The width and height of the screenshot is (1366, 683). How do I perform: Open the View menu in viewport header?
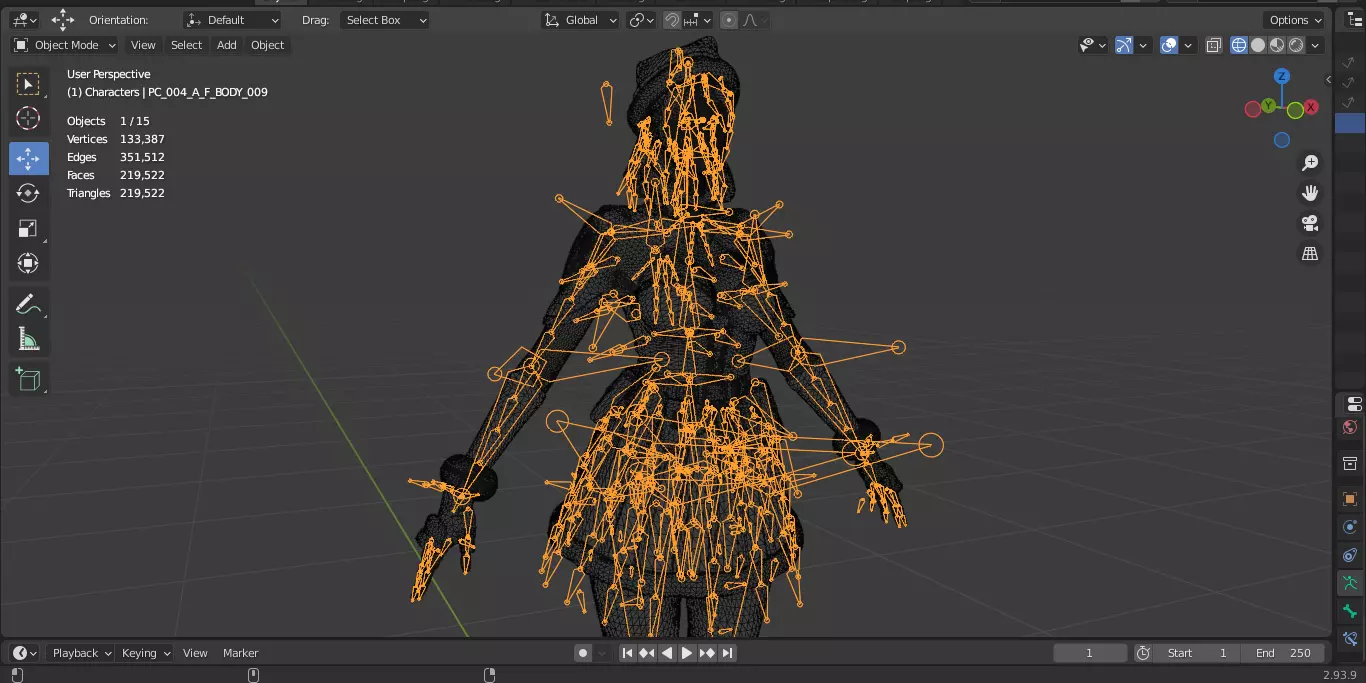143,45
